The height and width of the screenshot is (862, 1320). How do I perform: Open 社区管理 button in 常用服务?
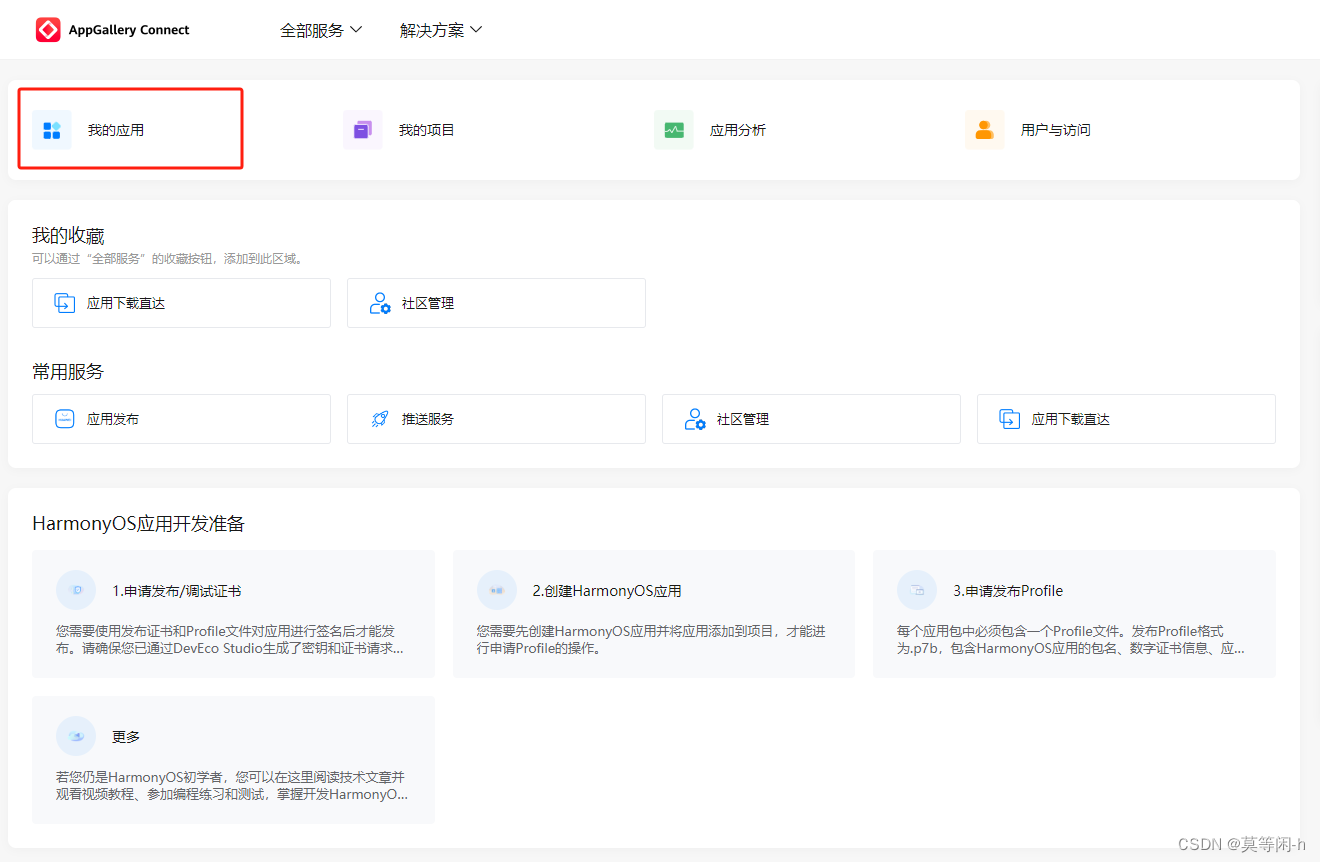point(811,419)
